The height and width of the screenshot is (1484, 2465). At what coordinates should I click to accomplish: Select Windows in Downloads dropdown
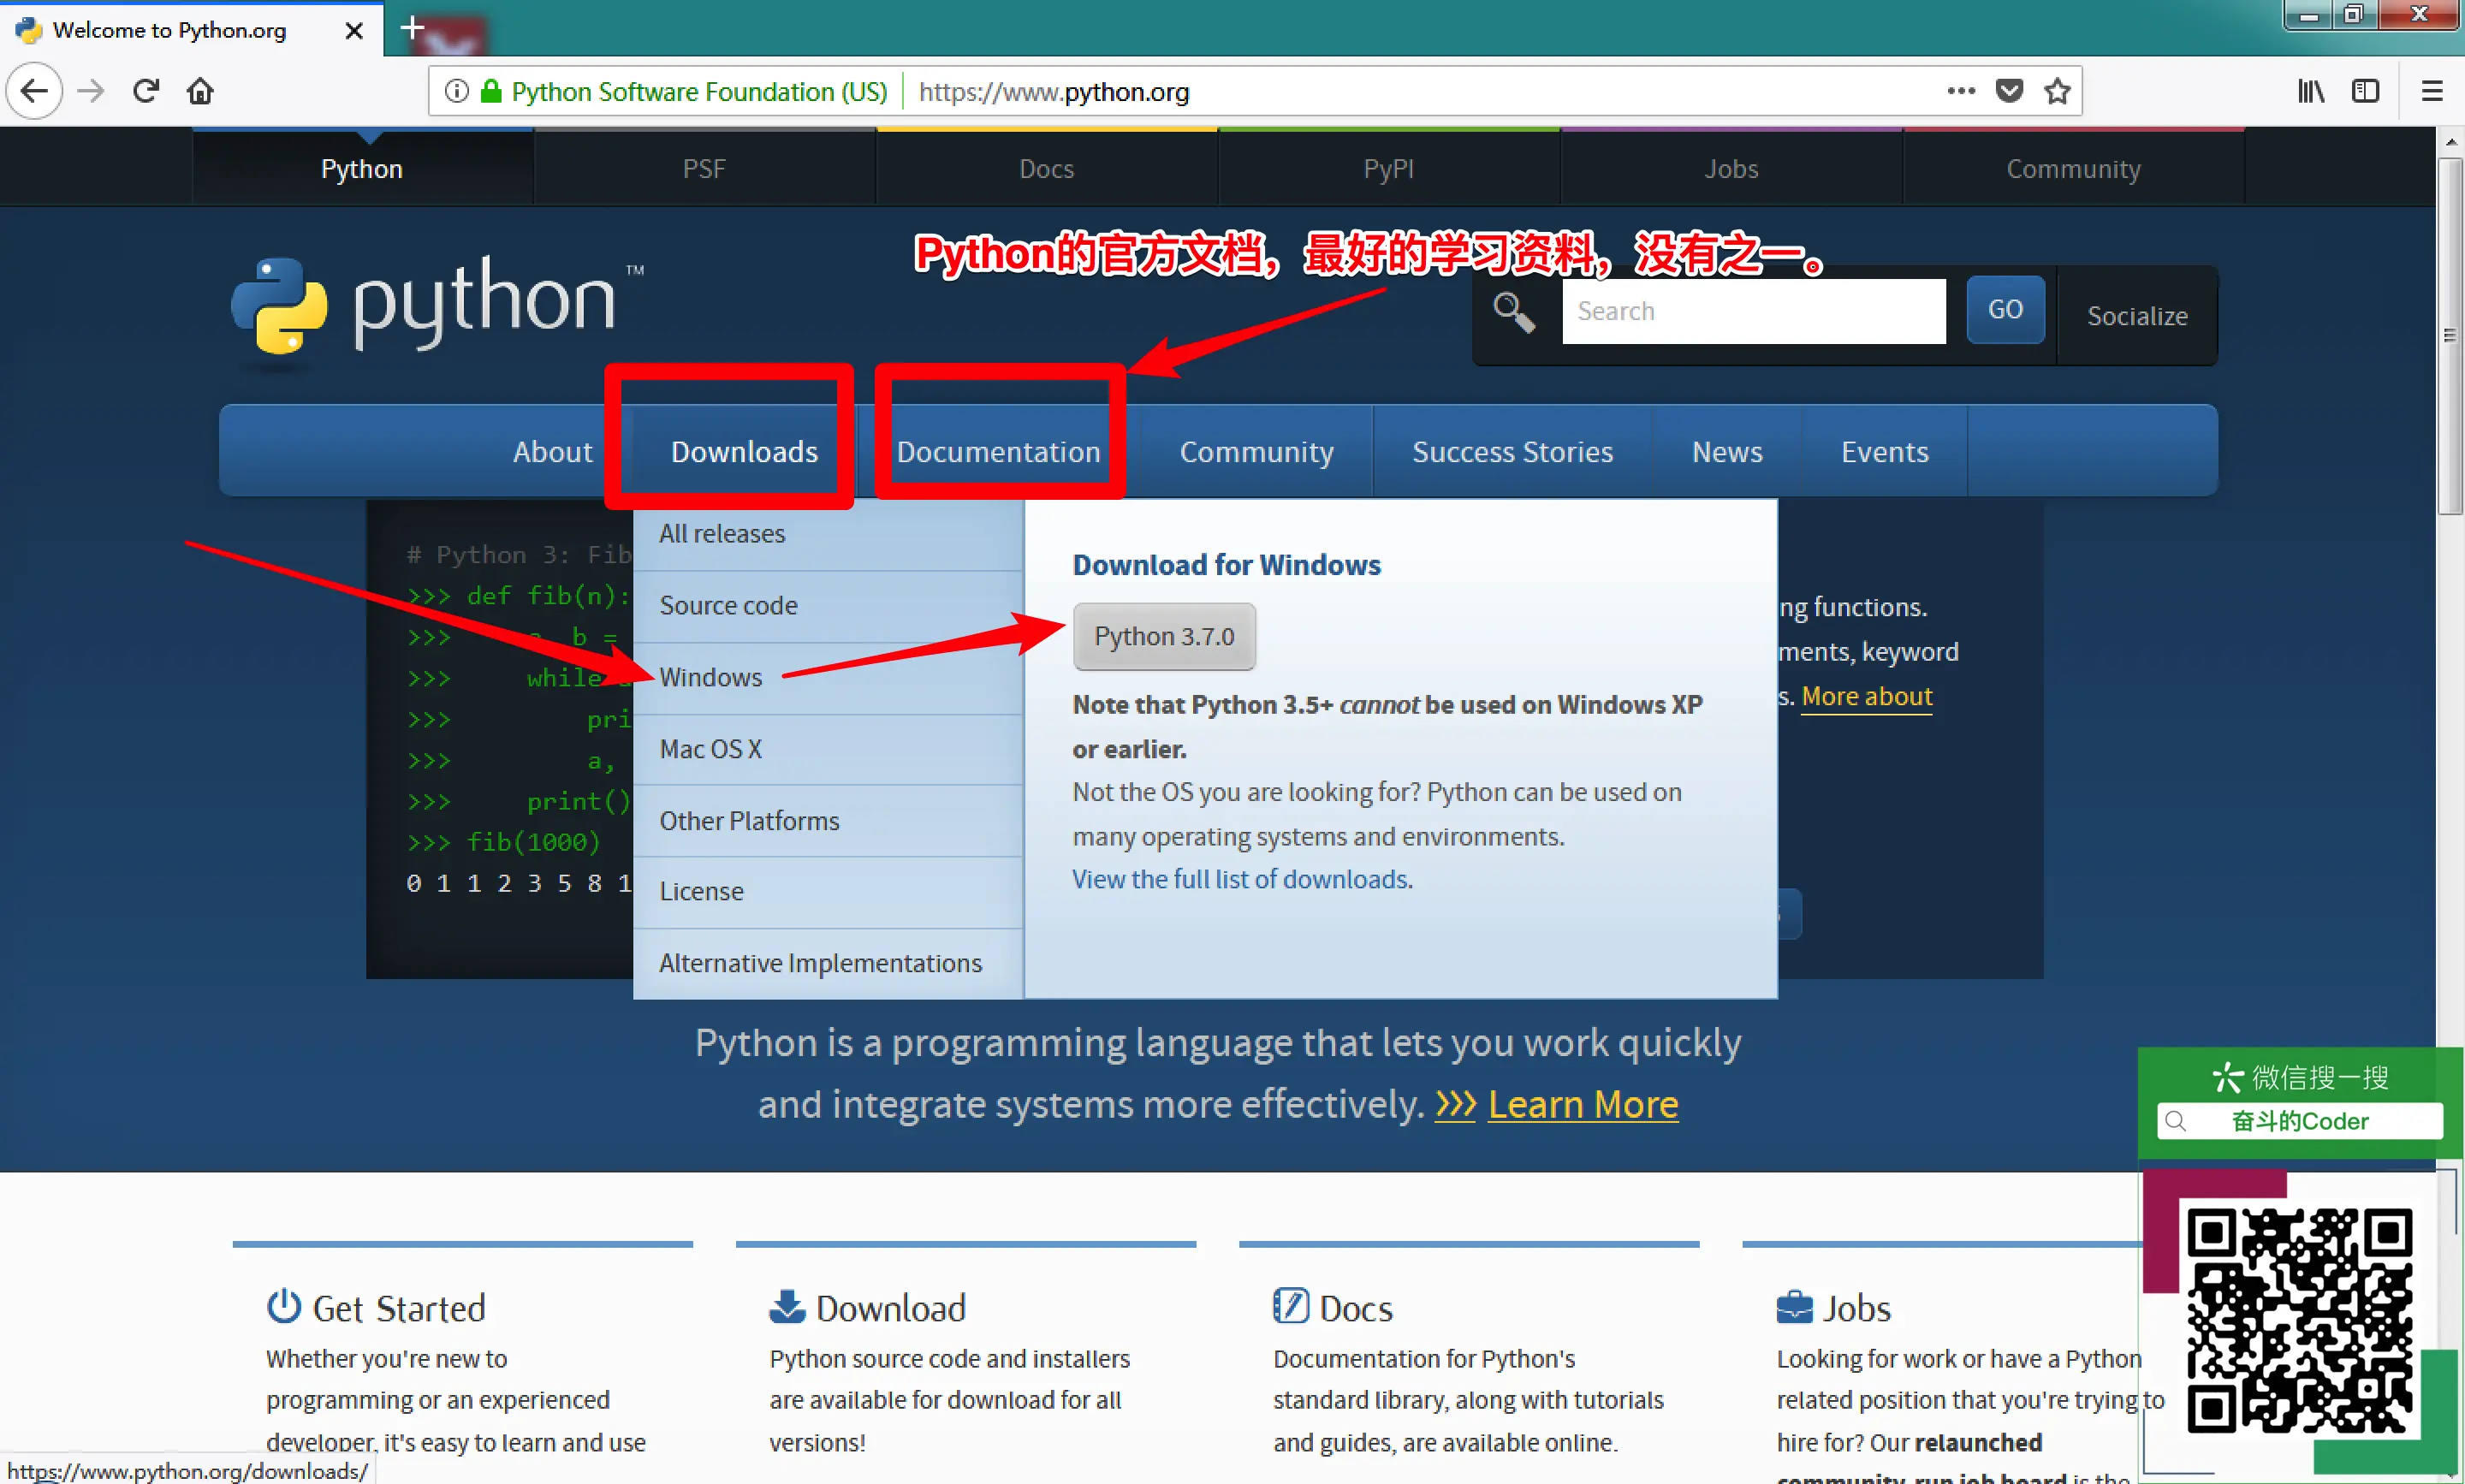pos(710,677)
